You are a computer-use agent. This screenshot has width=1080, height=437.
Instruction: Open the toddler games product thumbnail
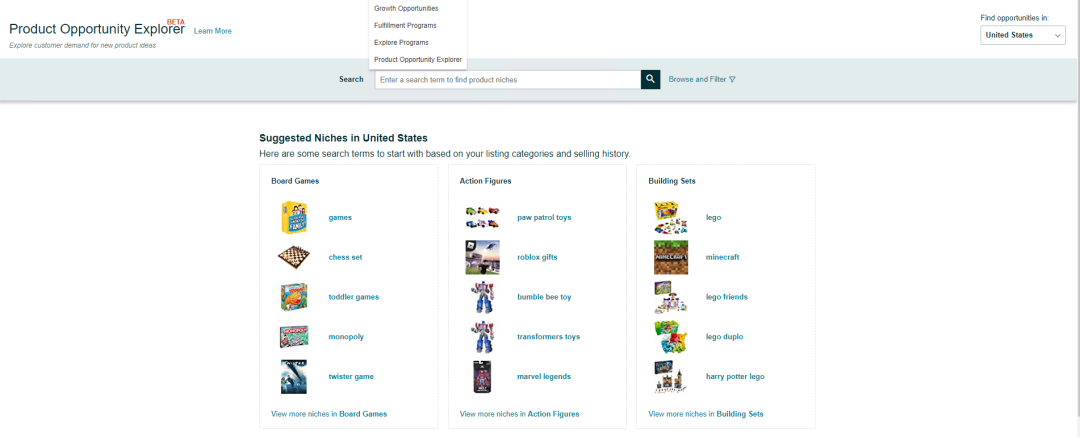click(293, 297)
